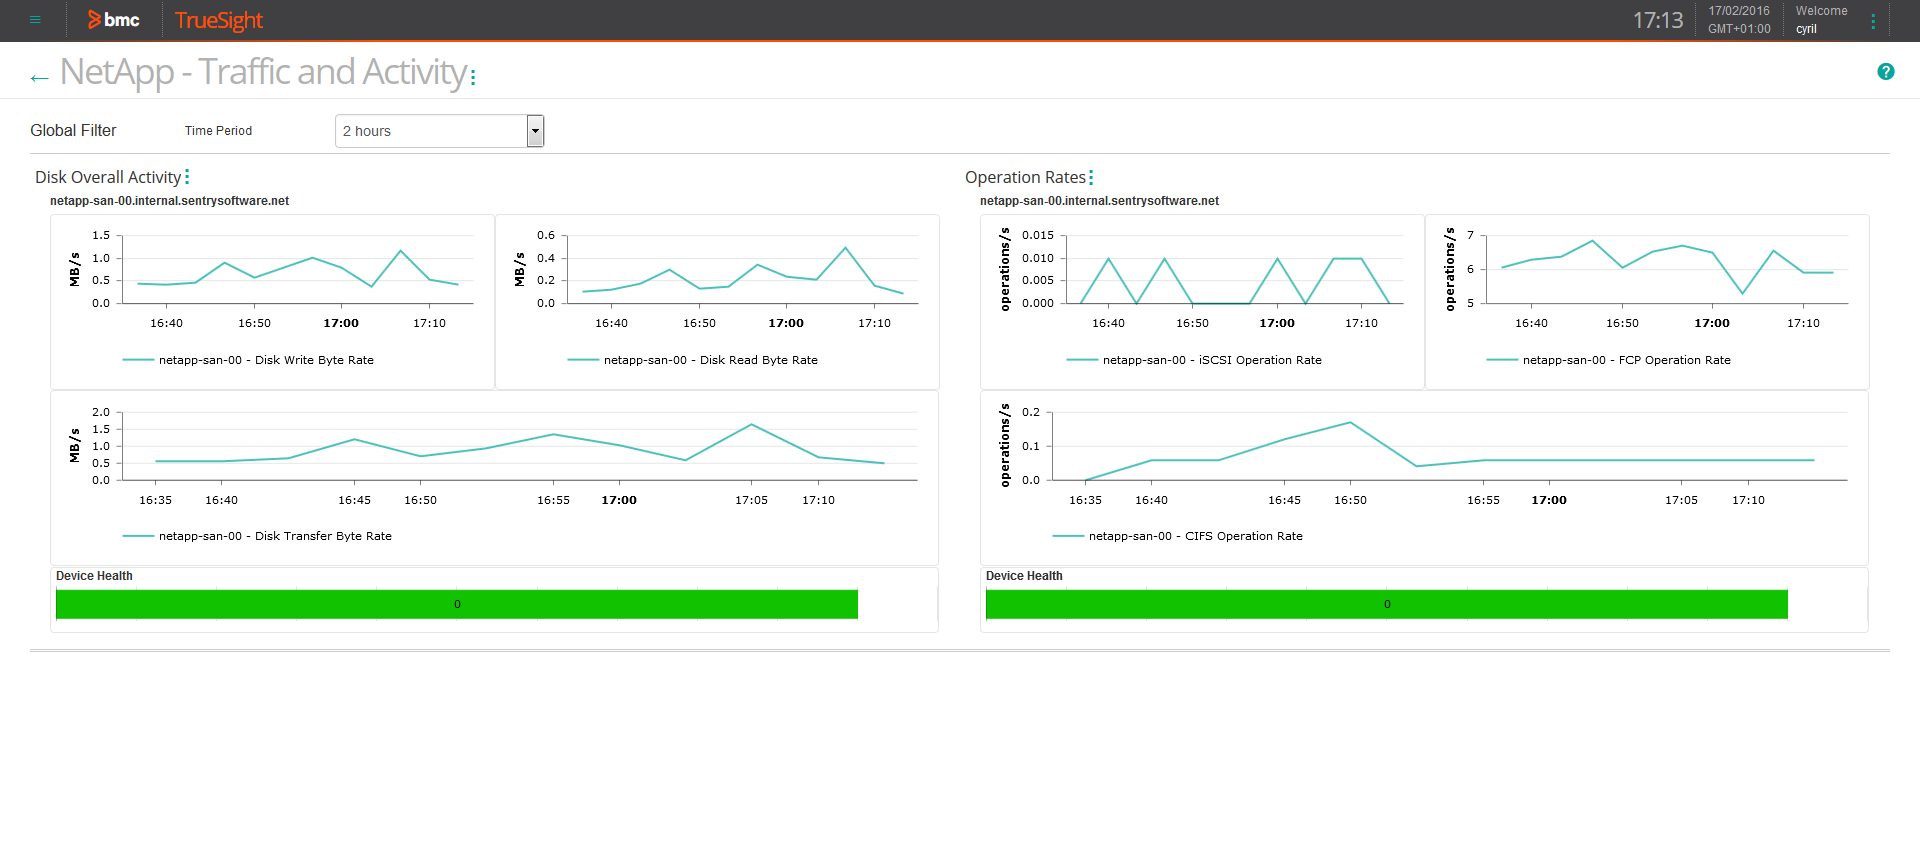Click the 'Welcome cyril' user label

click(1821, 20)
